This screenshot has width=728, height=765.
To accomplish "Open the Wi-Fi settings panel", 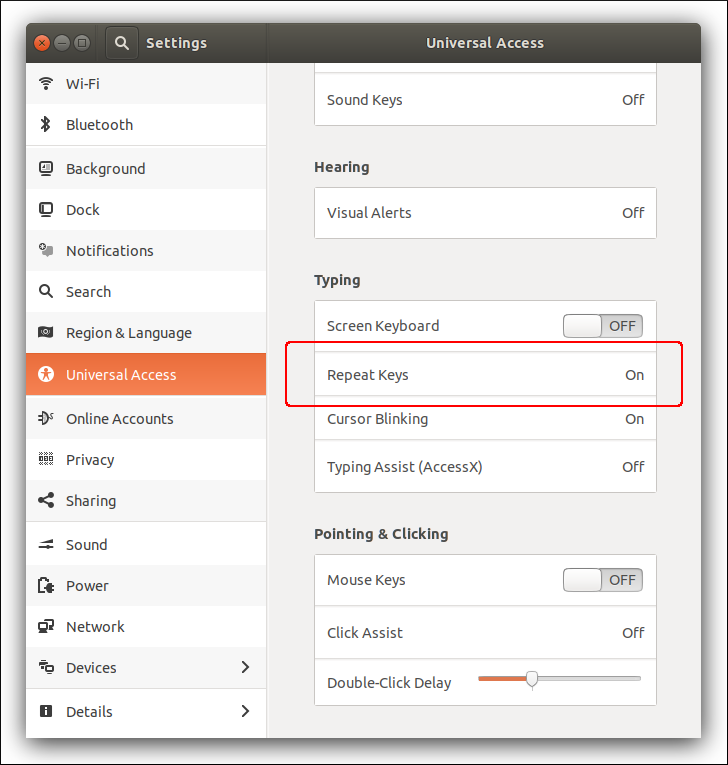I will point(146,83).
